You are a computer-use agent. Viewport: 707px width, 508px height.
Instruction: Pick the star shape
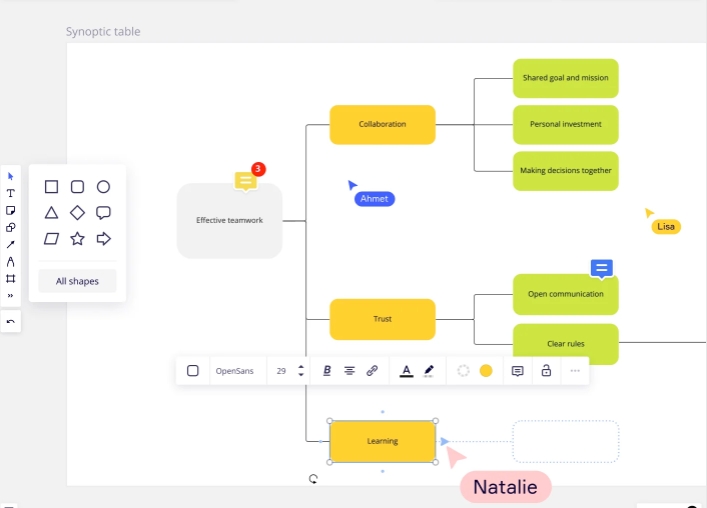pos(77,239)
